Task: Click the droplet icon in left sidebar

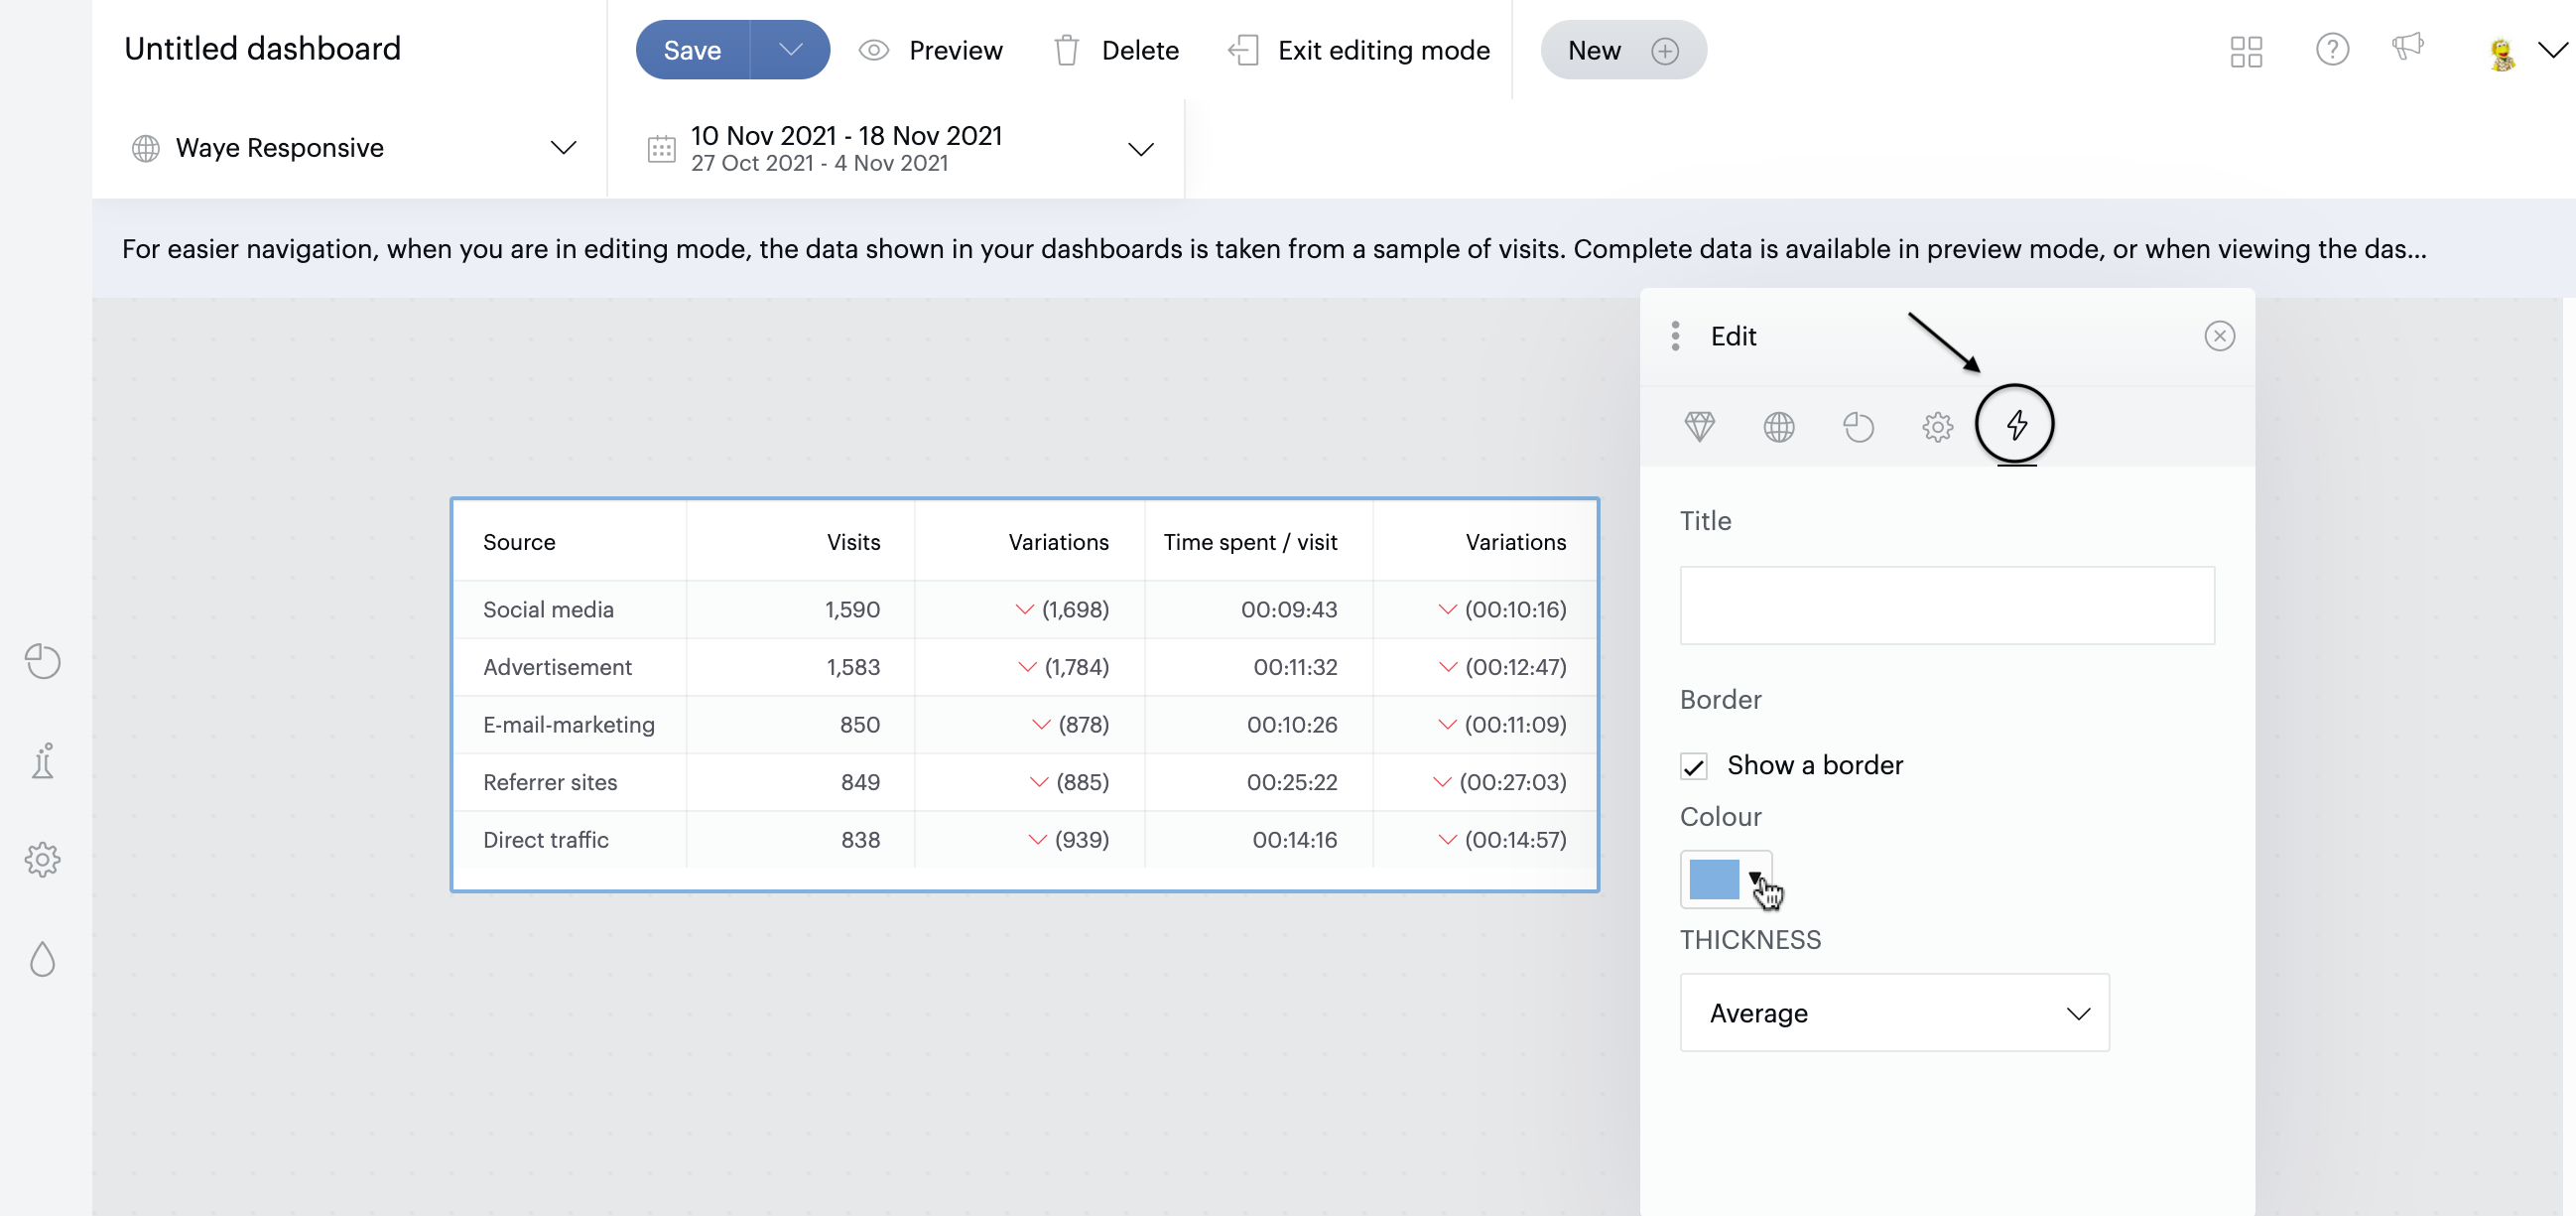Action: tap(43, 959)
